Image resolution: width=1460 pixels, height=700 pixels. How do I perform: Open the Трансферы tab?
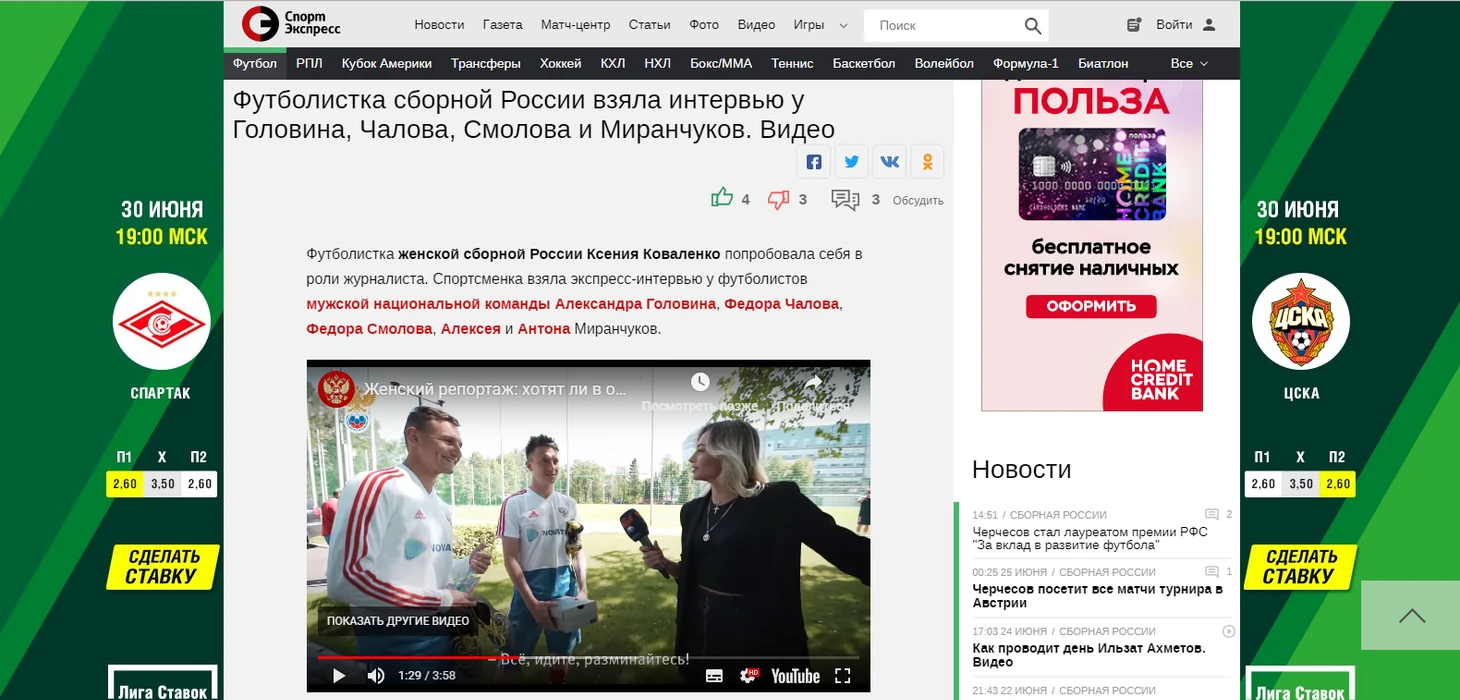486,63
